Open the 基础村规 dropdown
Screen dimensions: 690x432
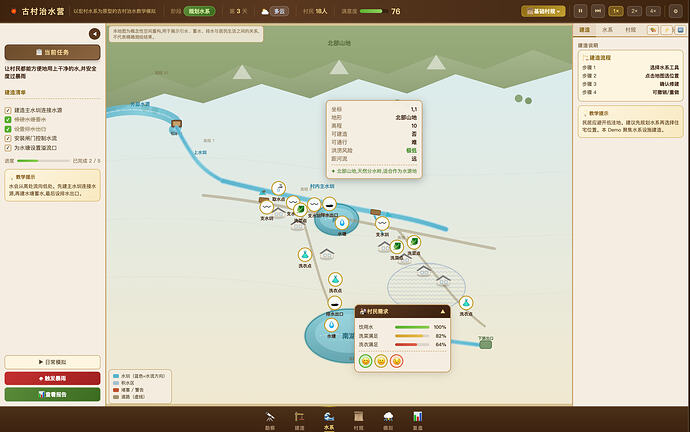pyautogui.click(x=543, y=11)
